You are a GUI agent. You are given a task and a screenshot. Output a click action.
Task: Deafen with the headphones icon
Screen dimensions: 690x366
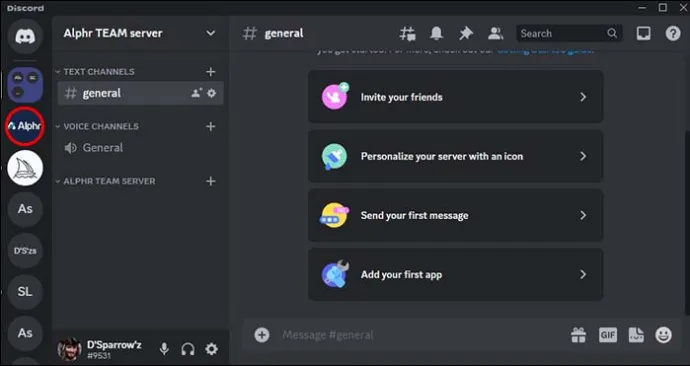click(x=188, y=349)
